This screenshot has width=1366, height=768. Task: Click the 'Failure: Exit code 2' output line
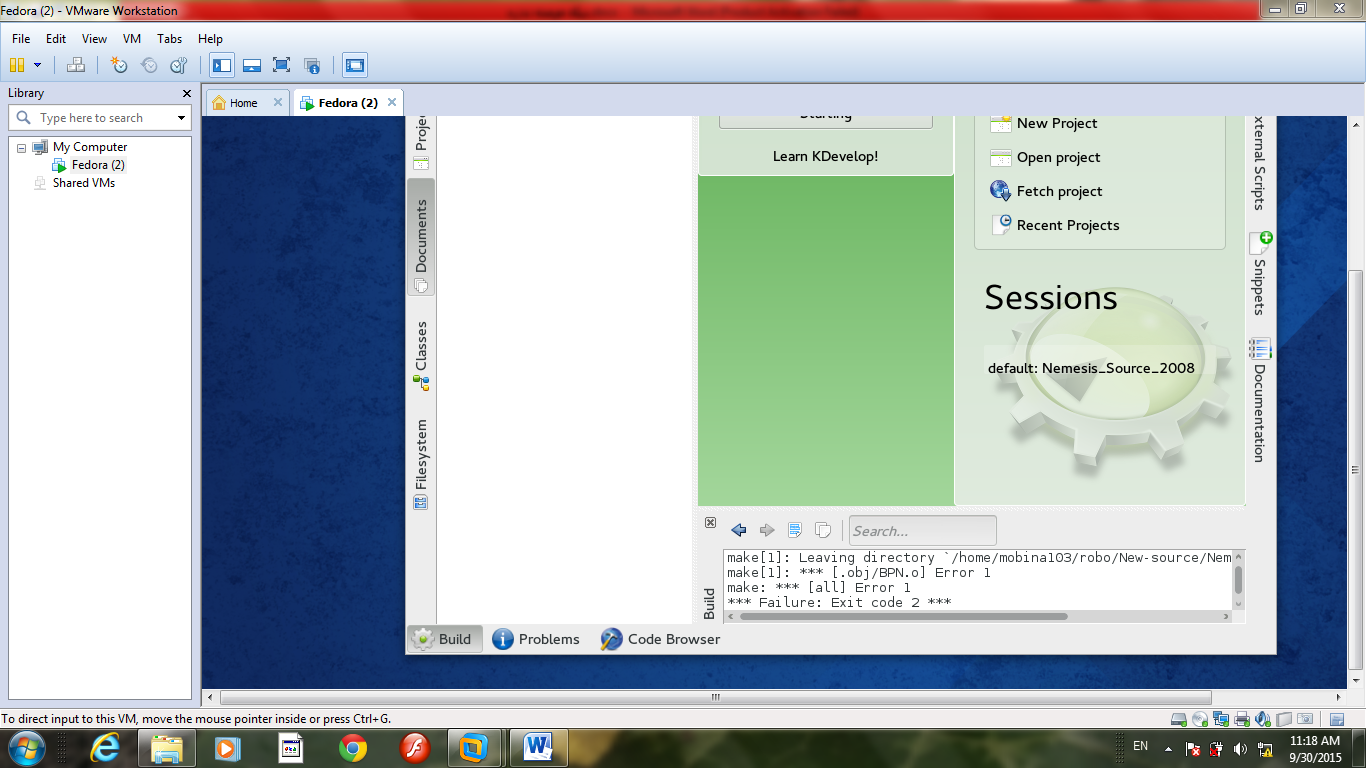[838, 602]
